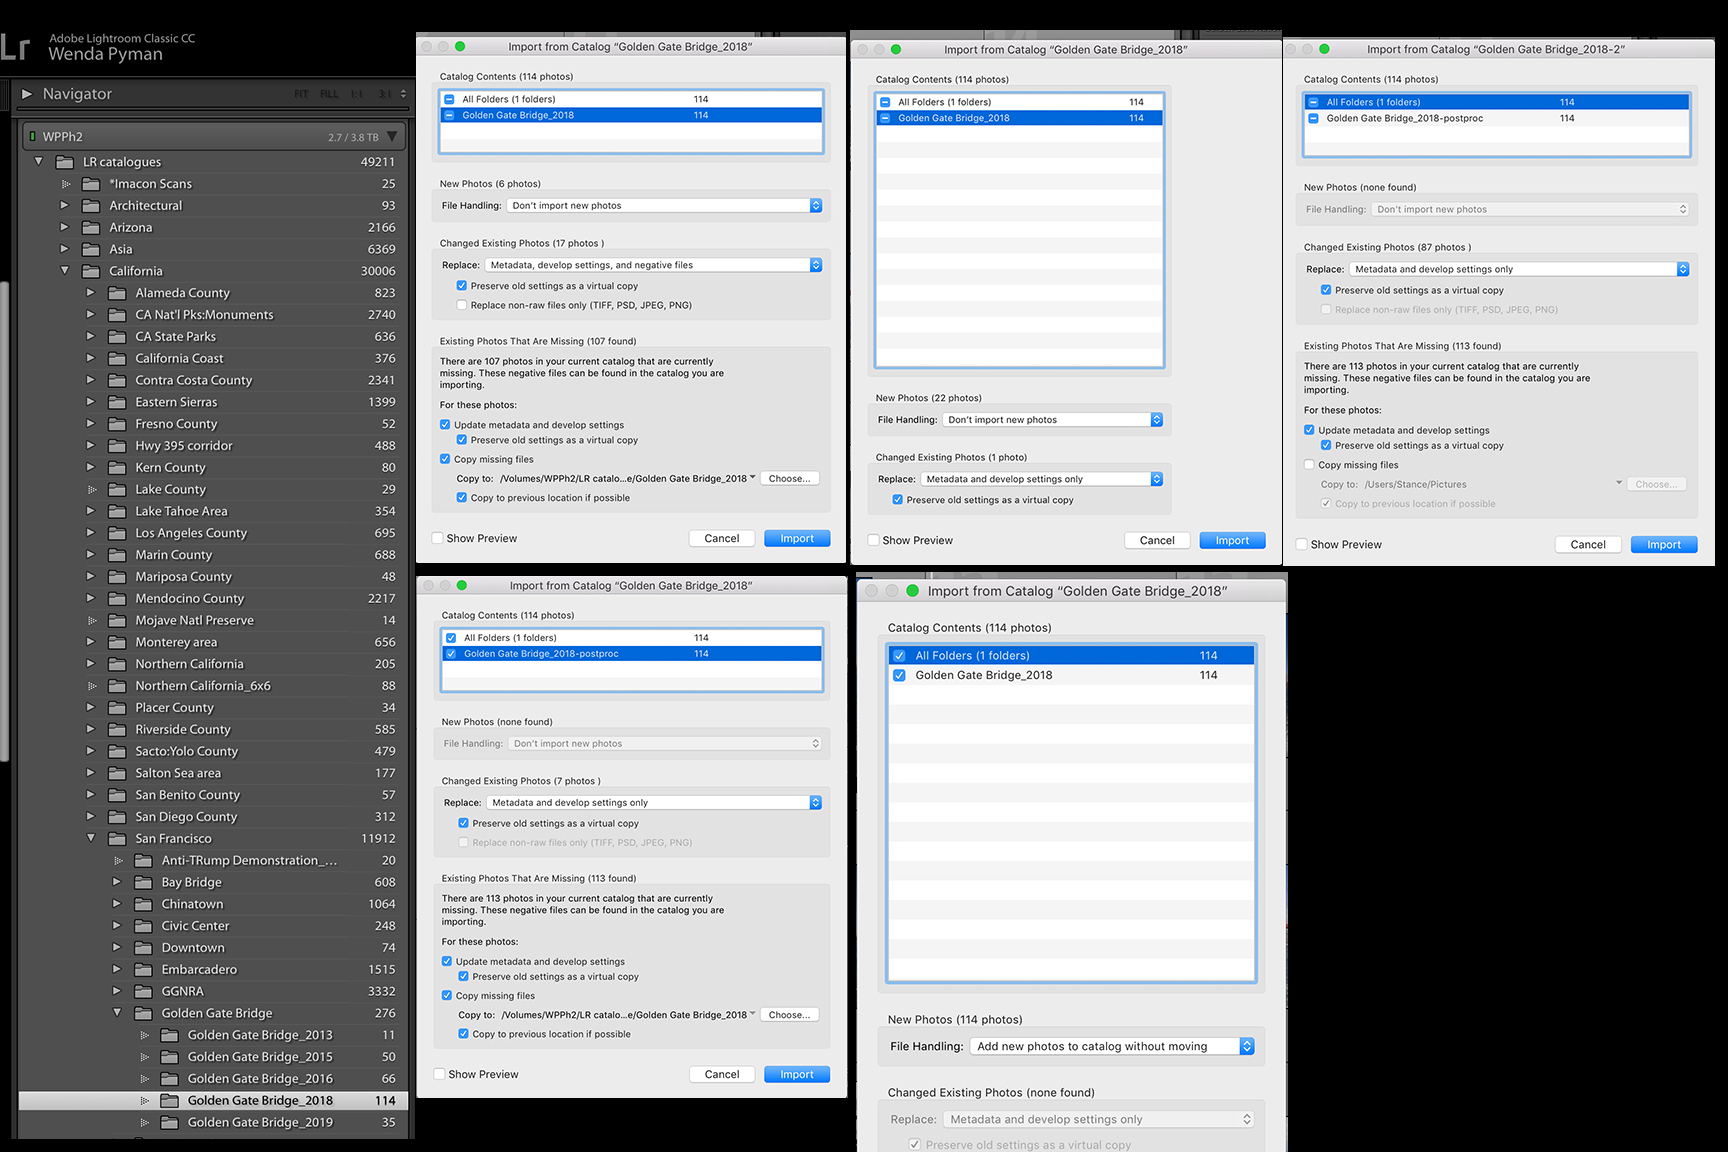This screenshot has width=1728, height=1152.
Task: Click the Civic Center folder icon
Action: coord(143,927)
